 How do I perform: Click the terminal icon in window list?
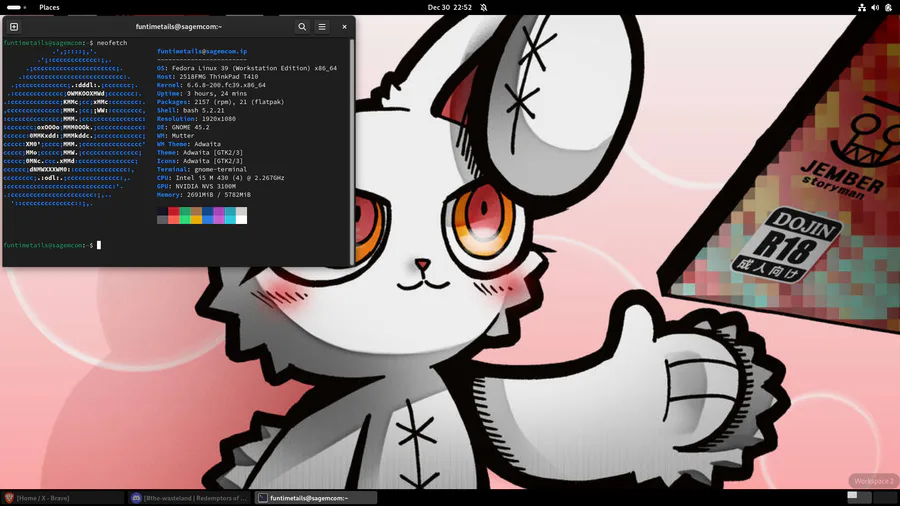(263, 498)
